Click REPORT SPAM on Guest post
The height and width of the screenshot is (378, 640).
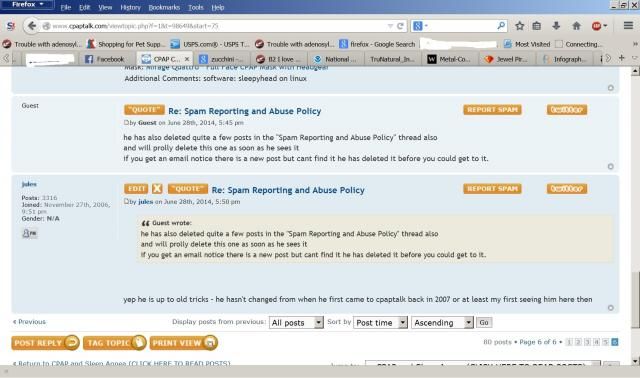[492, 110]
